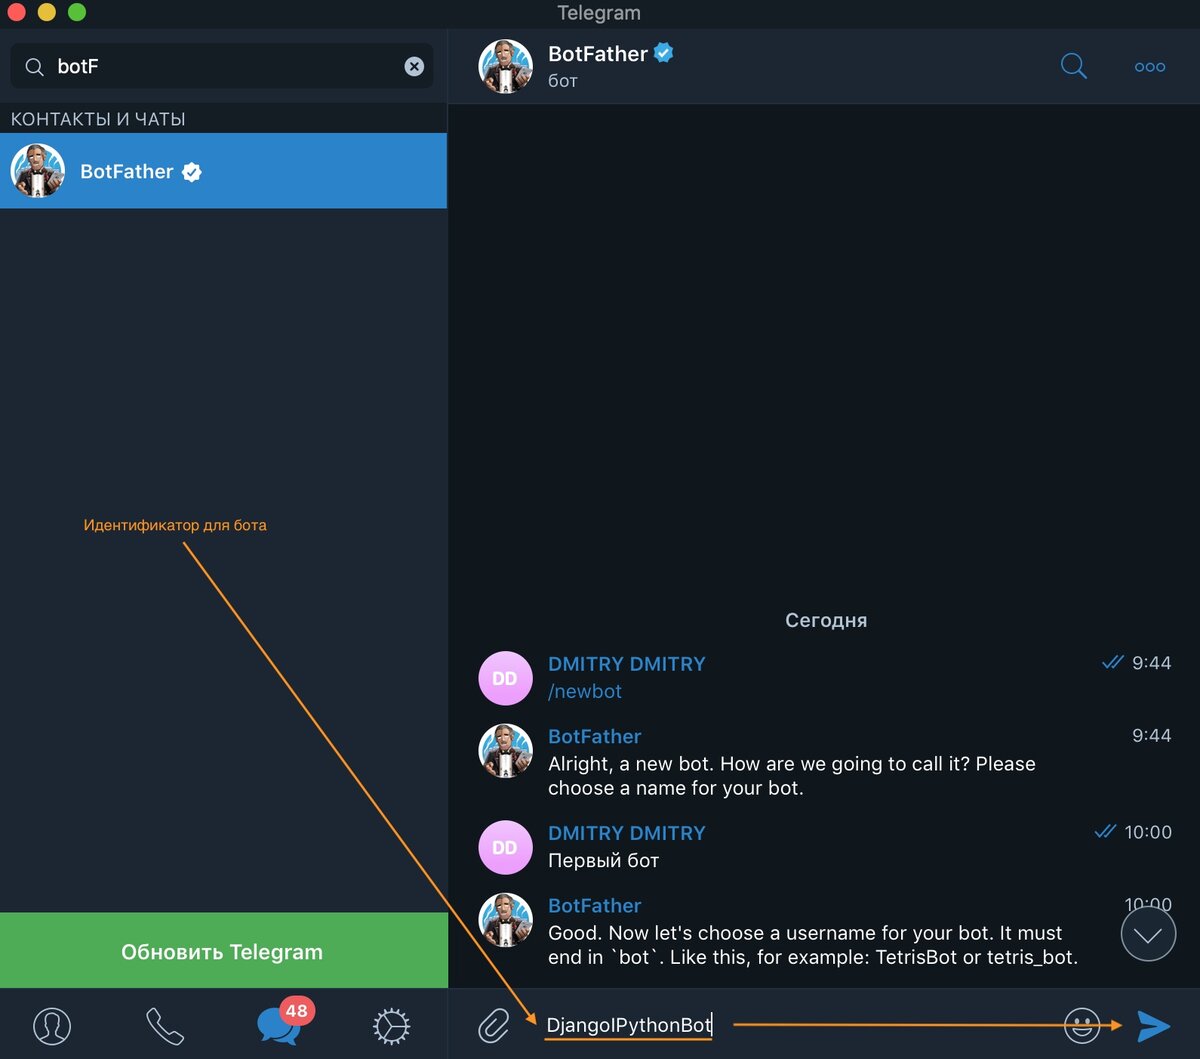Click the search box containing botF

[x=221, y=67]
